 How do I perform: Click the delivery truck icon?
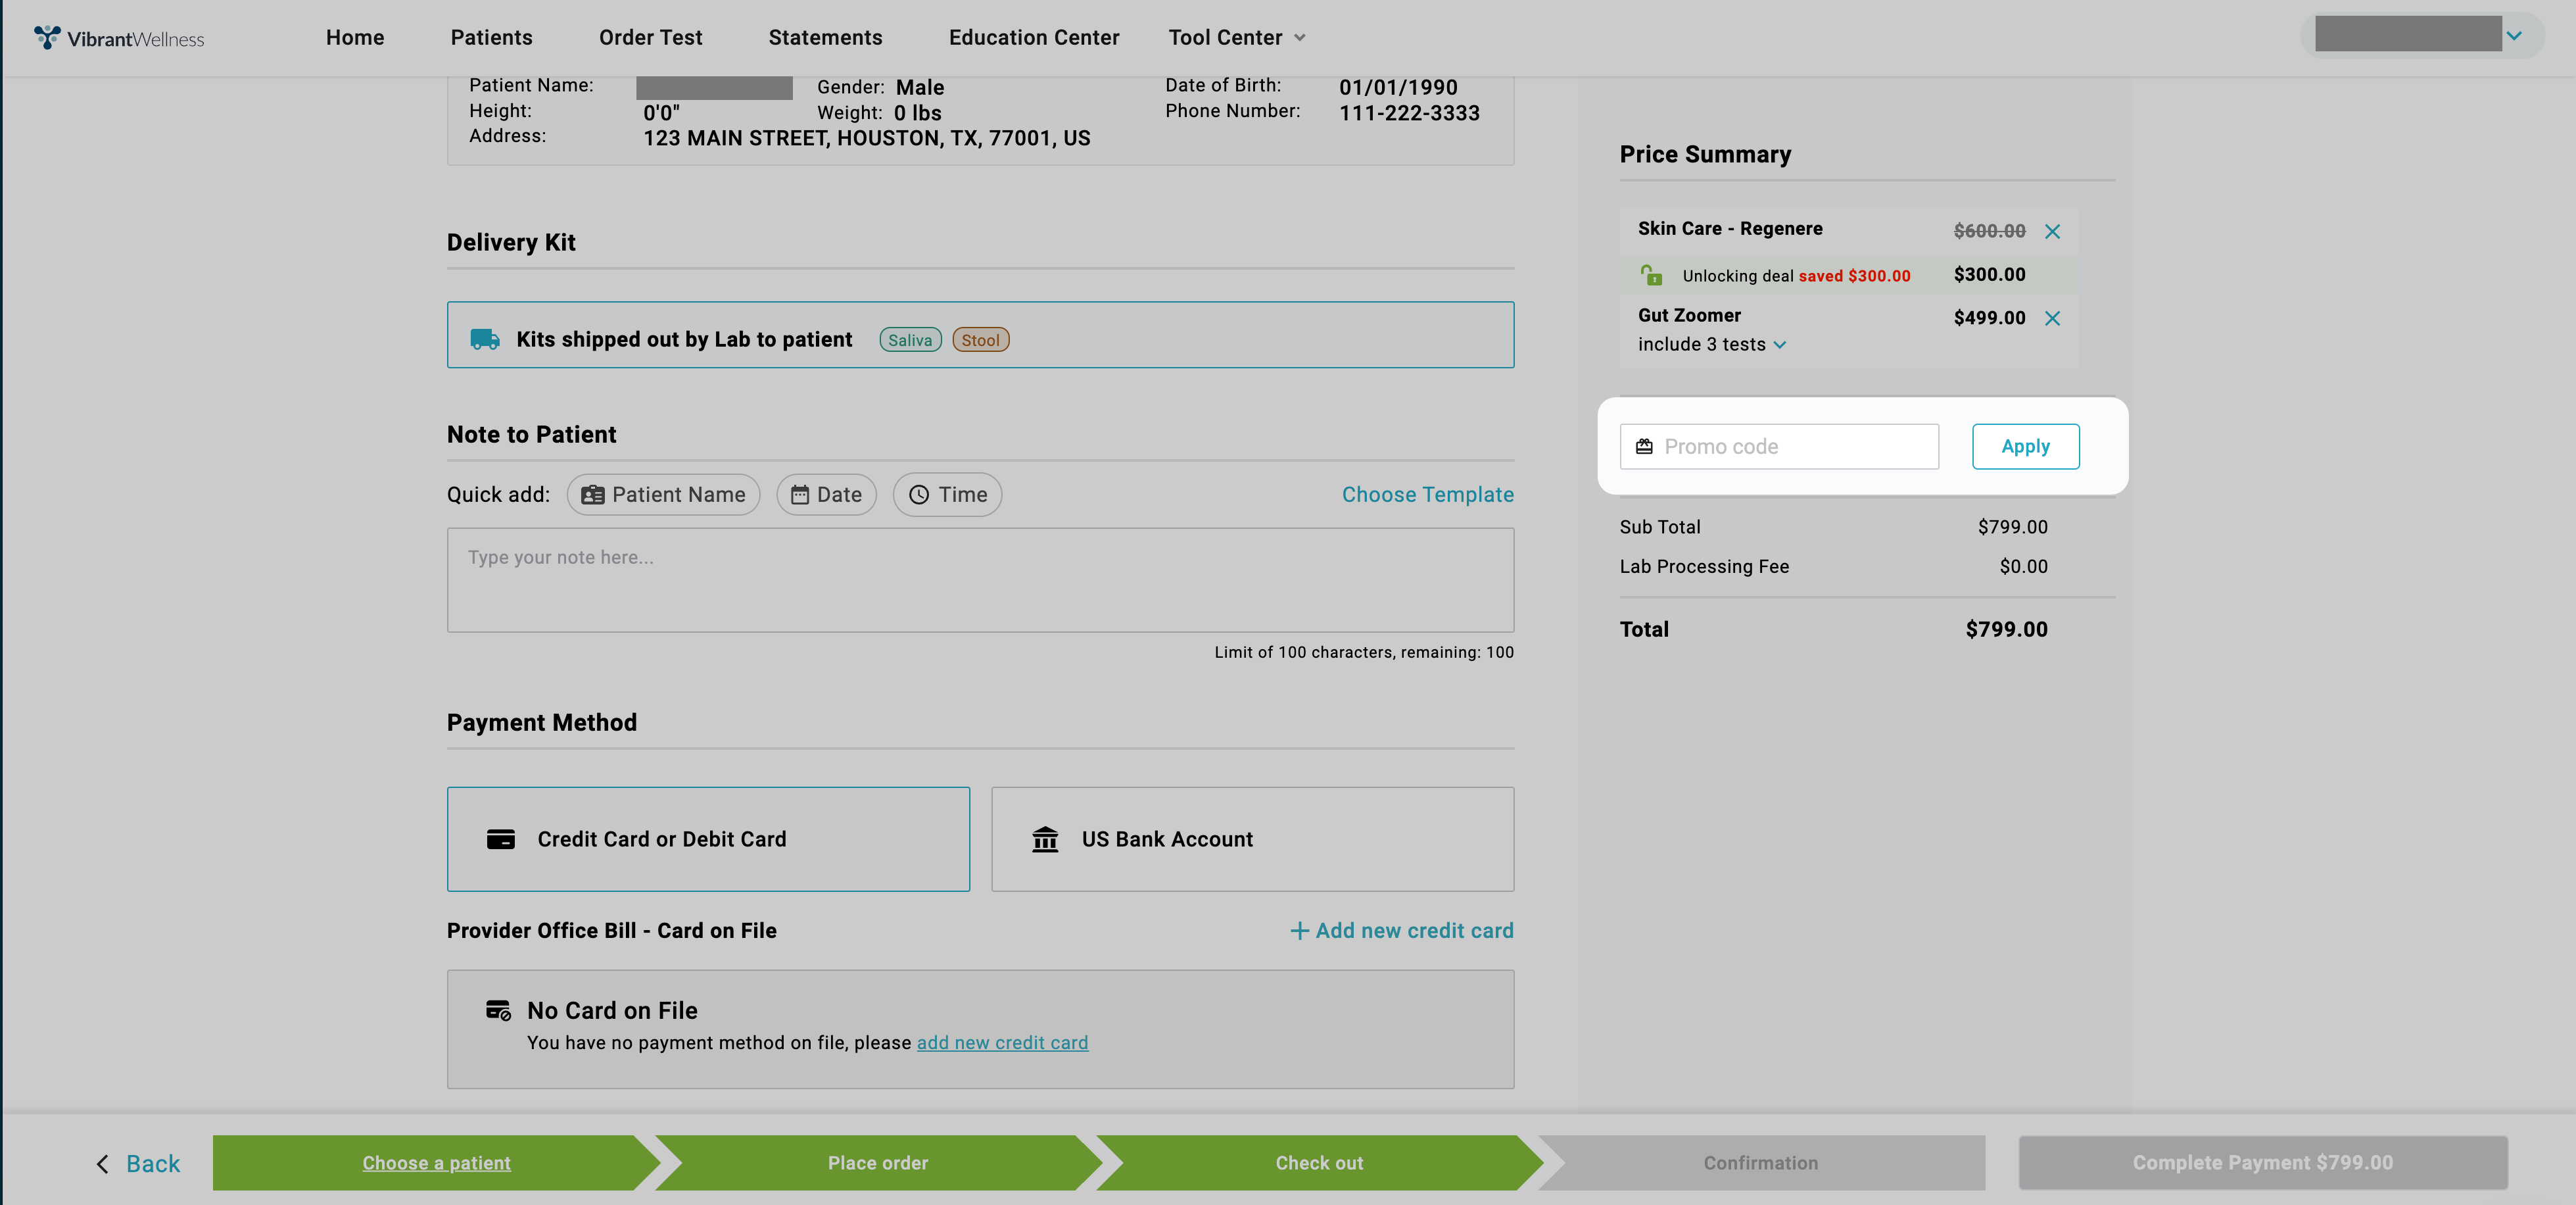click(x=485, y=339)
